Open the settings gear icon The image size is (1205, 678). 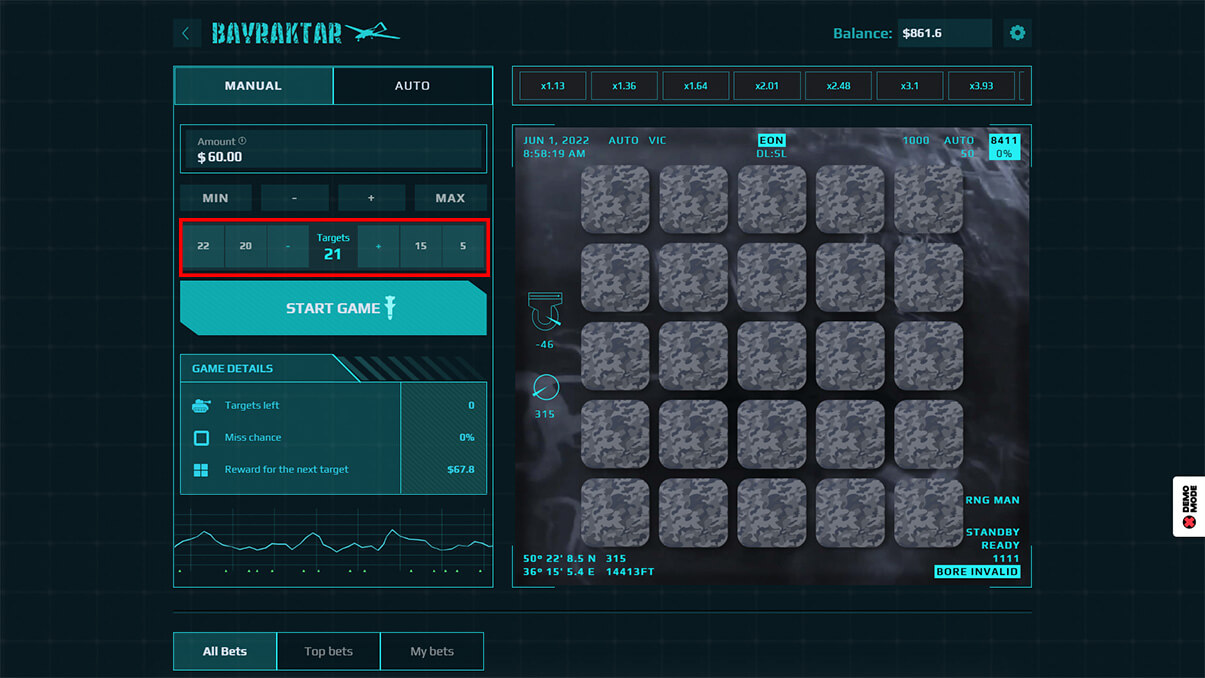point(1017,33)
